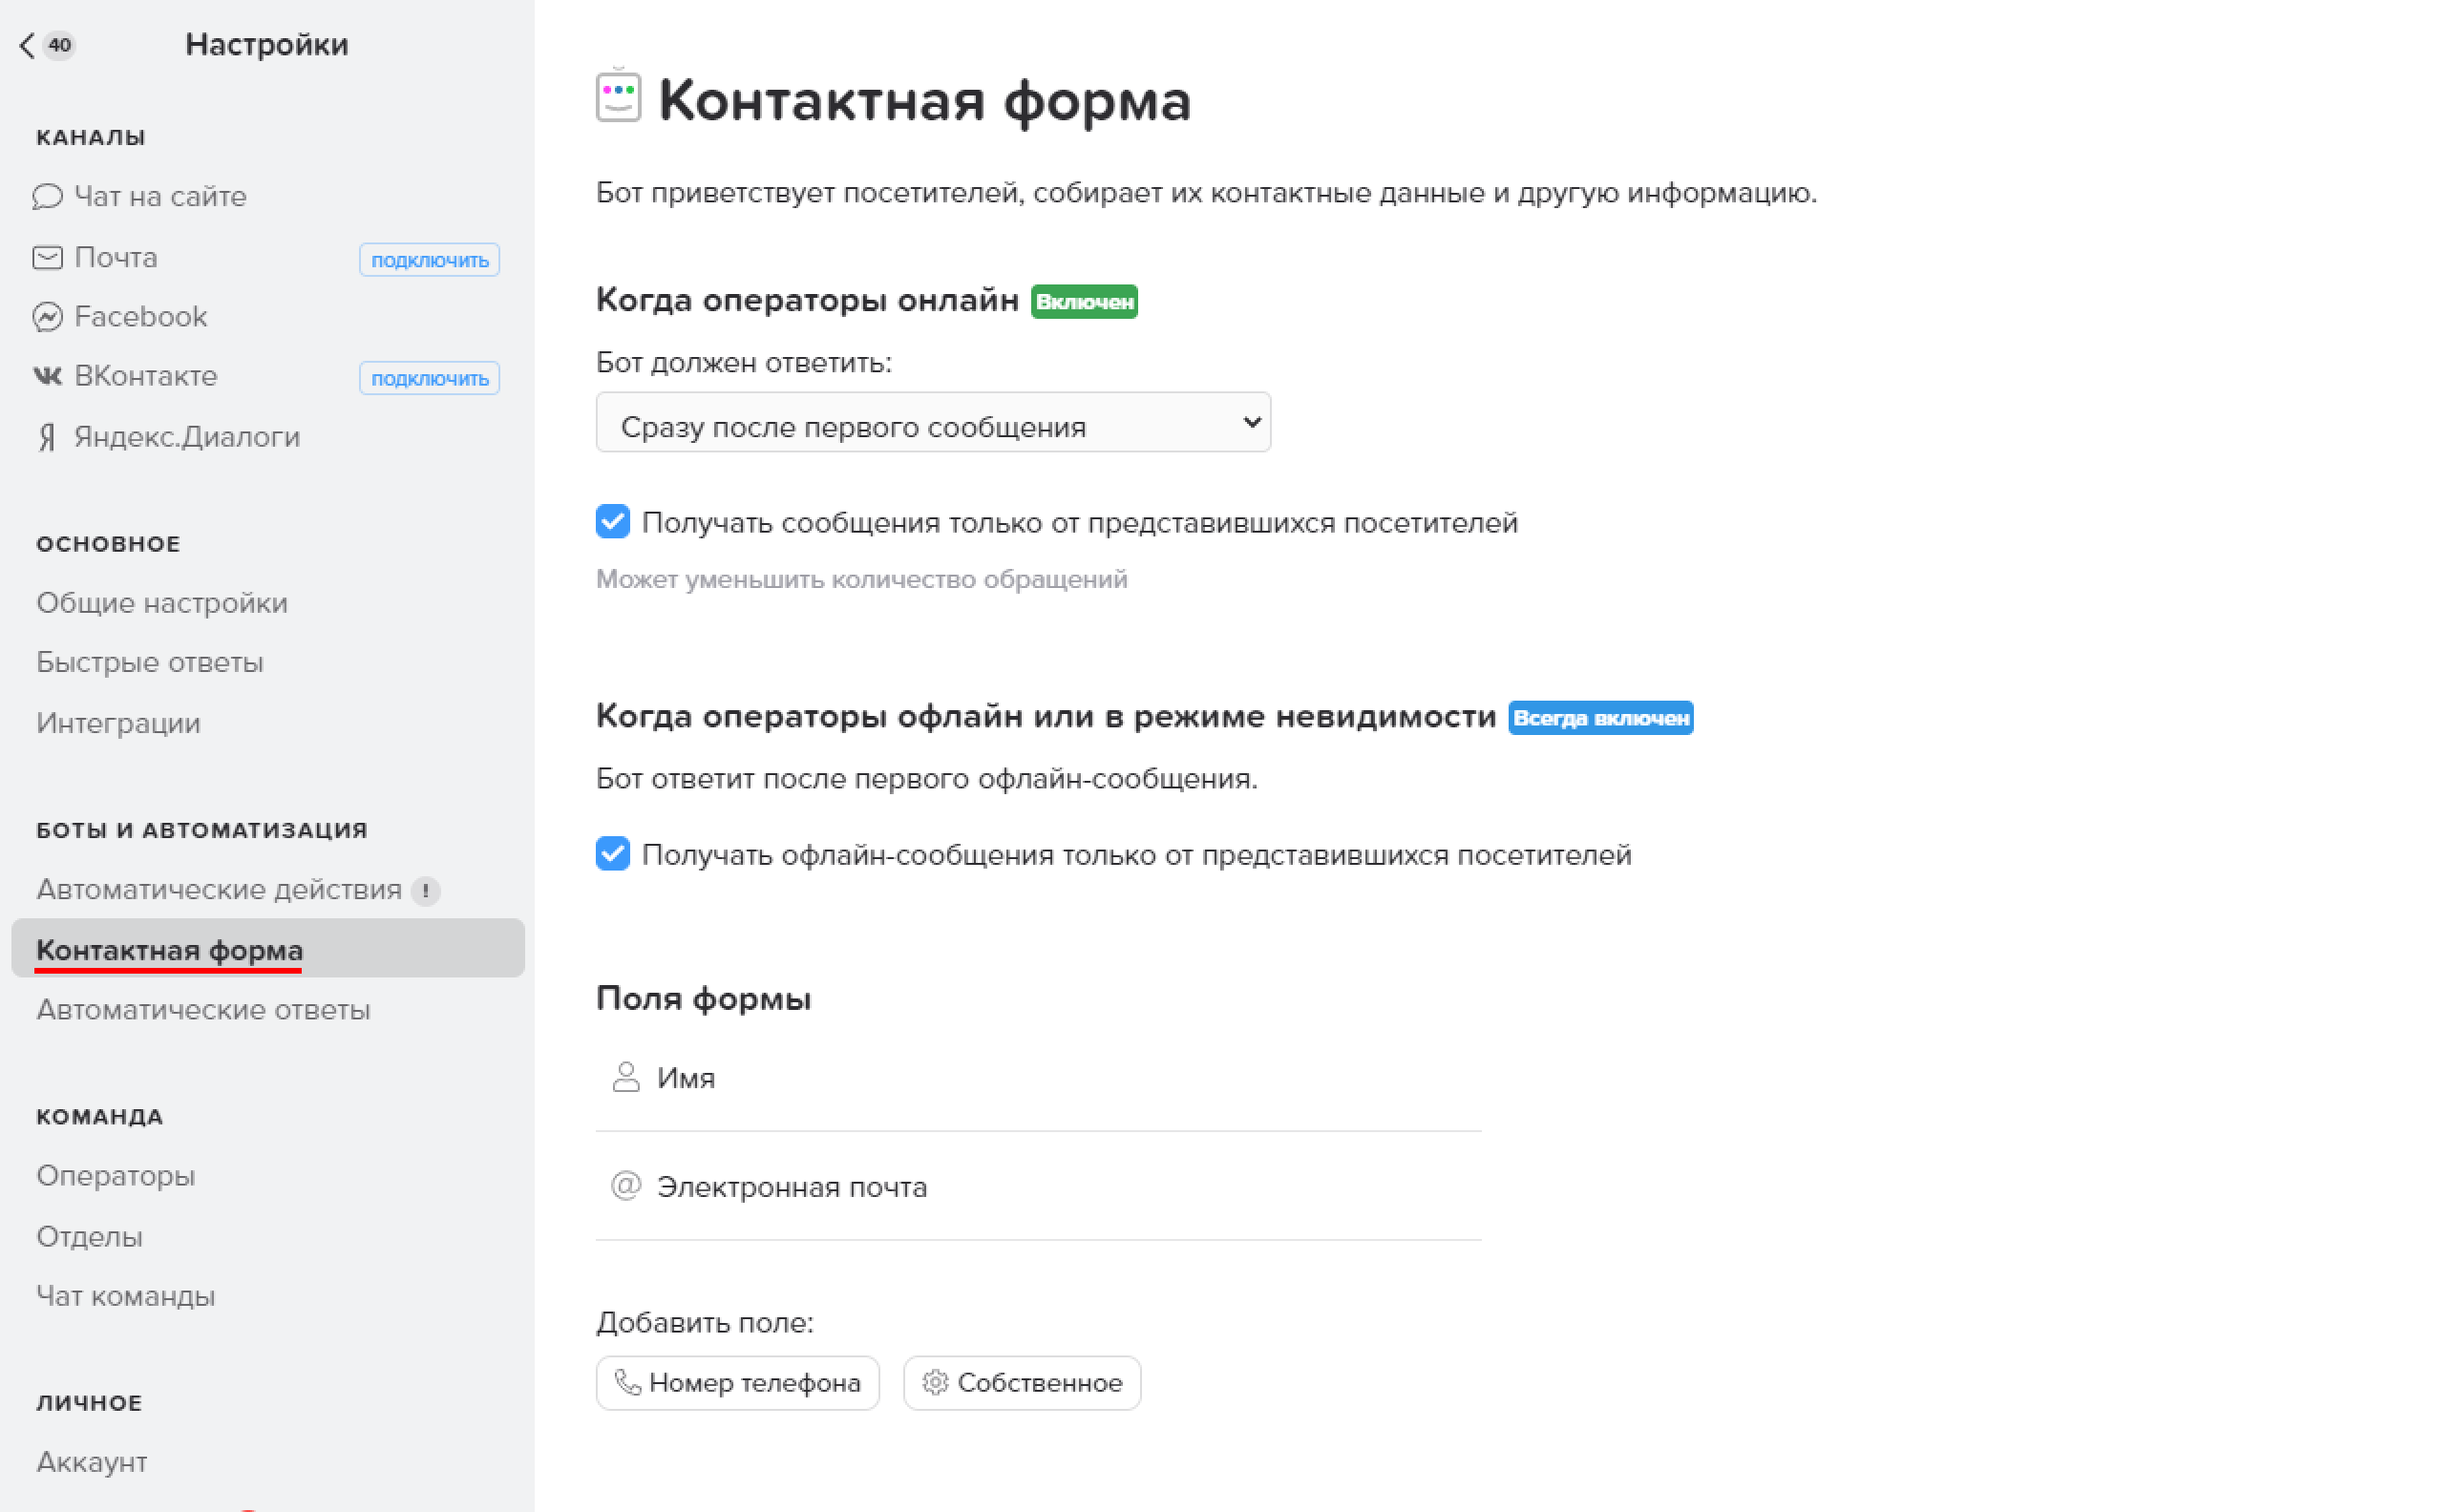Click подключить next to Почта
Image resolution: width=2452 pixels, height=1512 pixels.
pyautogui.click(x=429, y=260)
